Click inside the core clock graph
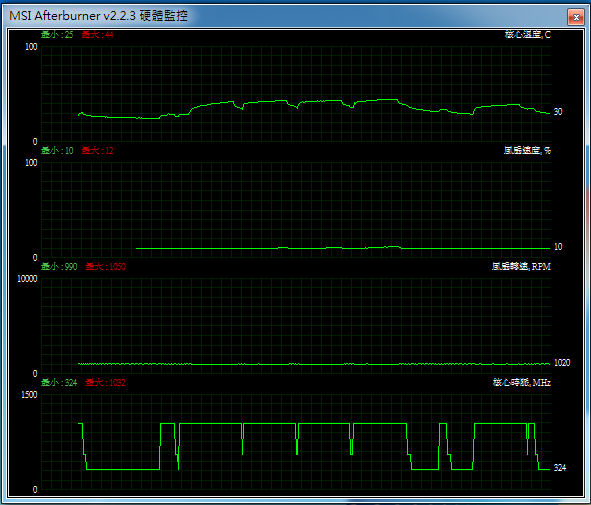The height and width of the screenshot is (505, 591). click(296, 442)
